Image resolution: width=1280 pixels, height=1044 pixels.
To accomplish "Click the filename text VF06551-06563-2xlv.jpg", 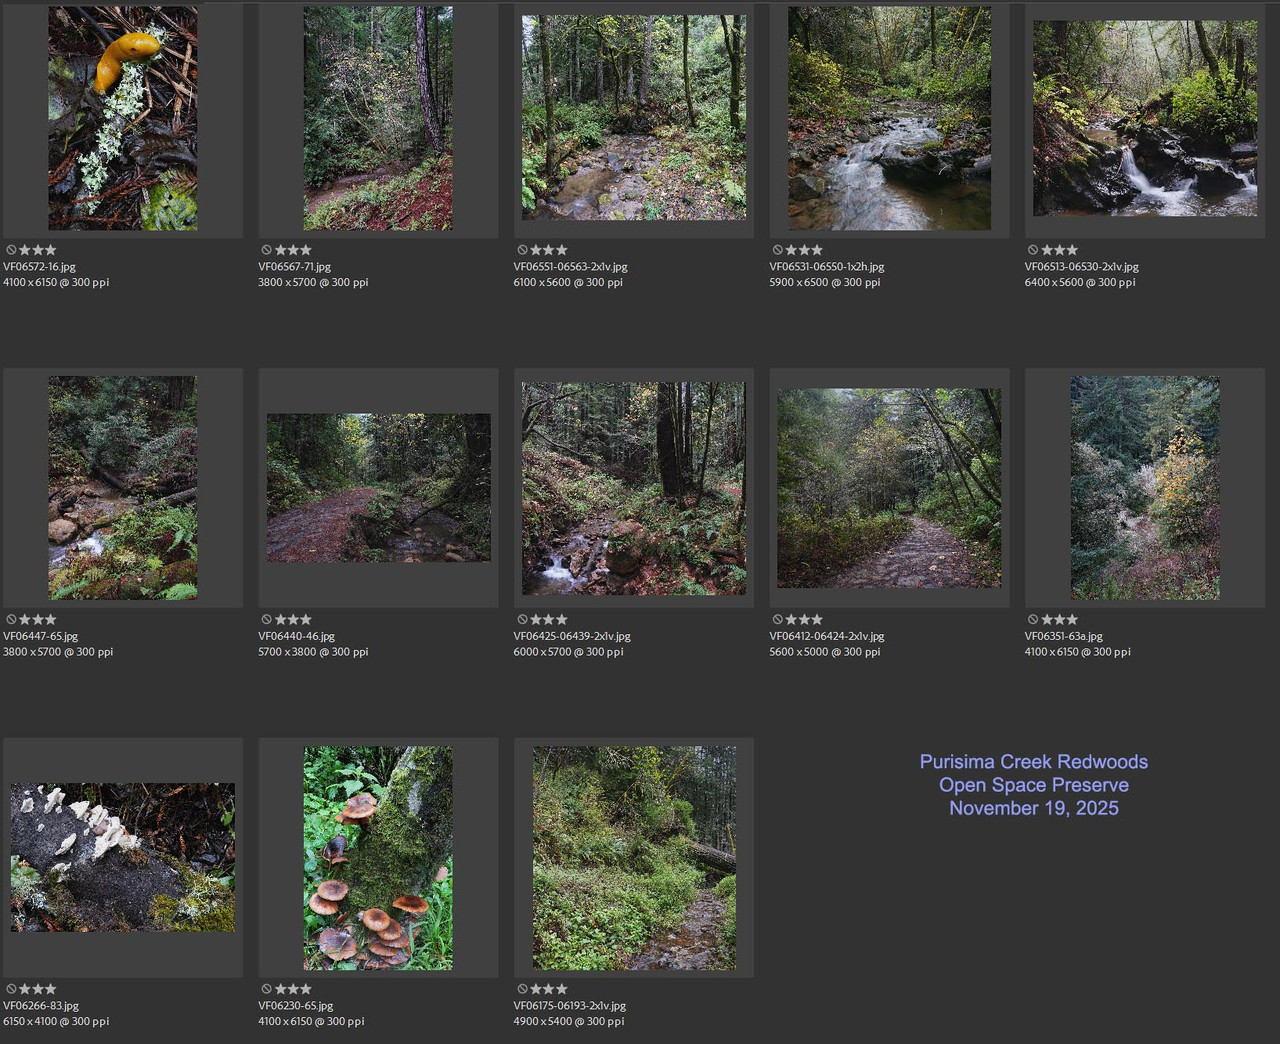I will [571, 267].
